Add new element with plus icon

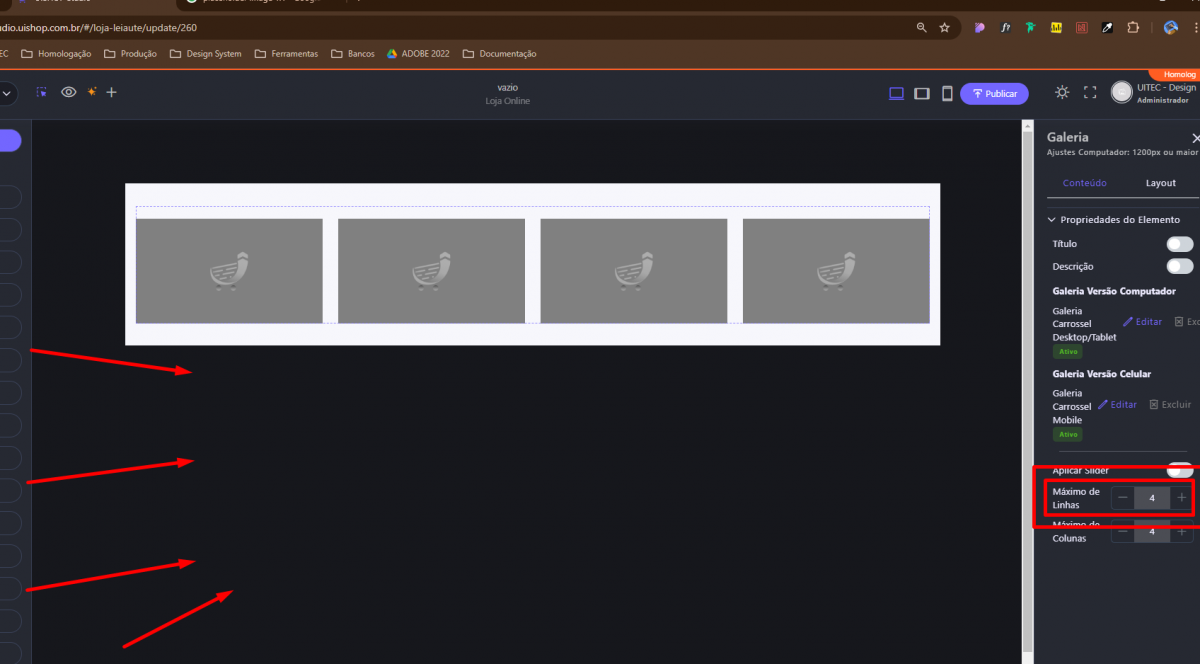click(112, 92)
